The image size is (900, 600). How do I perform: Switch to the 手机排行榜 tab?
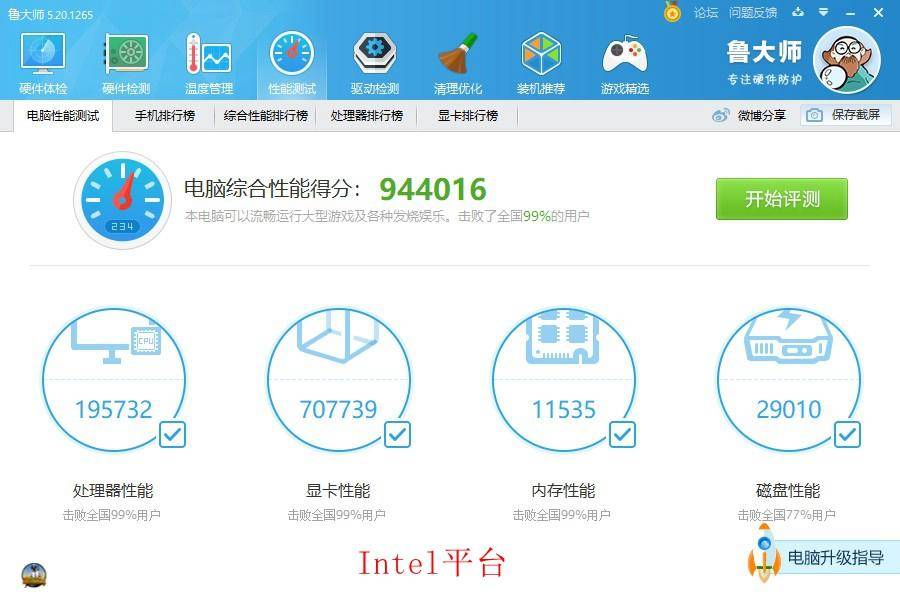(x=165, y=115)
